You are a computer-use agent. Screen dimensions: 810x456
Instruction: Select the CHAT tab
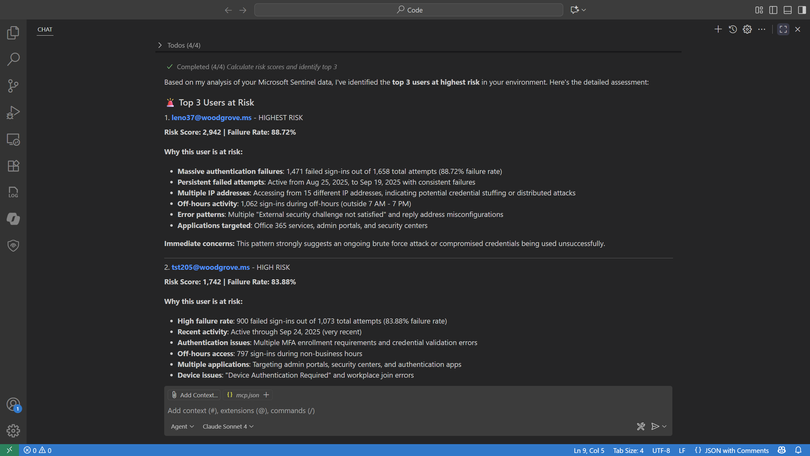click(x=45, y=29)
